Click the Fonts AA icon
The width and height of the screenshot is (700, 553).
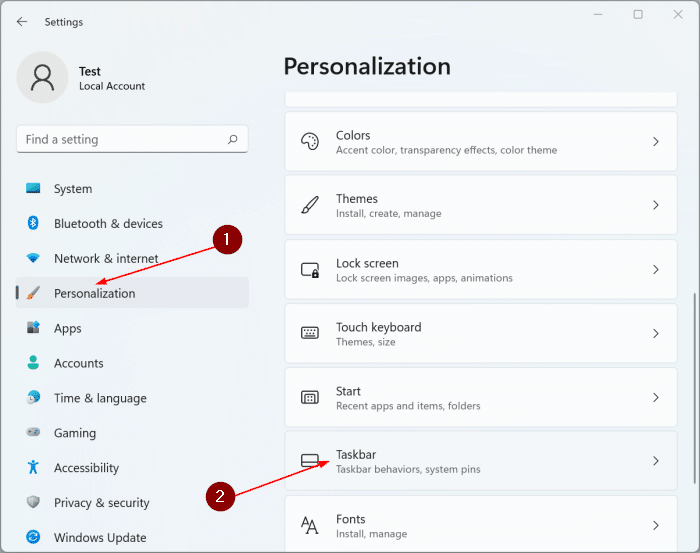click(310, 525)
